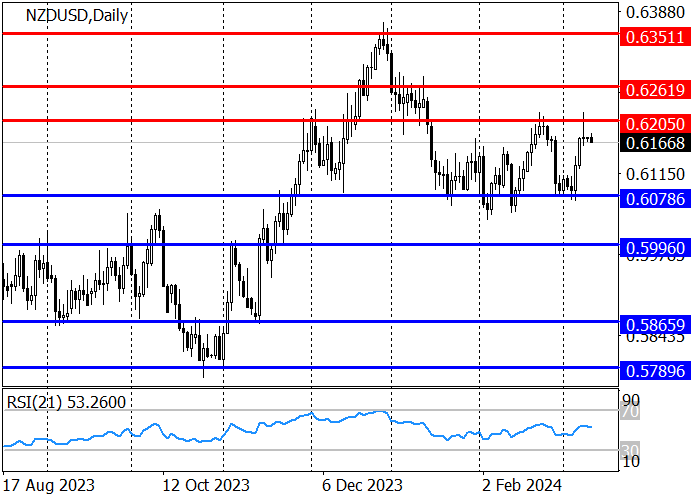Click the 0.57896 blue support label

[x=655, y=371]
